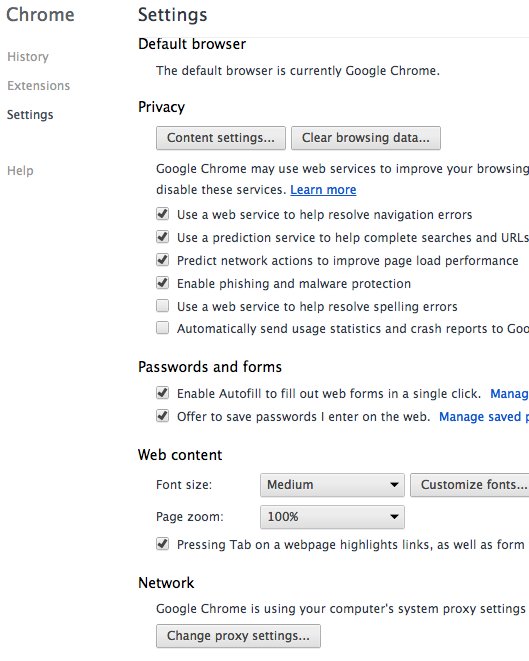Uncheck resolve navigation errors web service
Image resolution: width=529 pixels, height=661 pixels.
[162, 214]
